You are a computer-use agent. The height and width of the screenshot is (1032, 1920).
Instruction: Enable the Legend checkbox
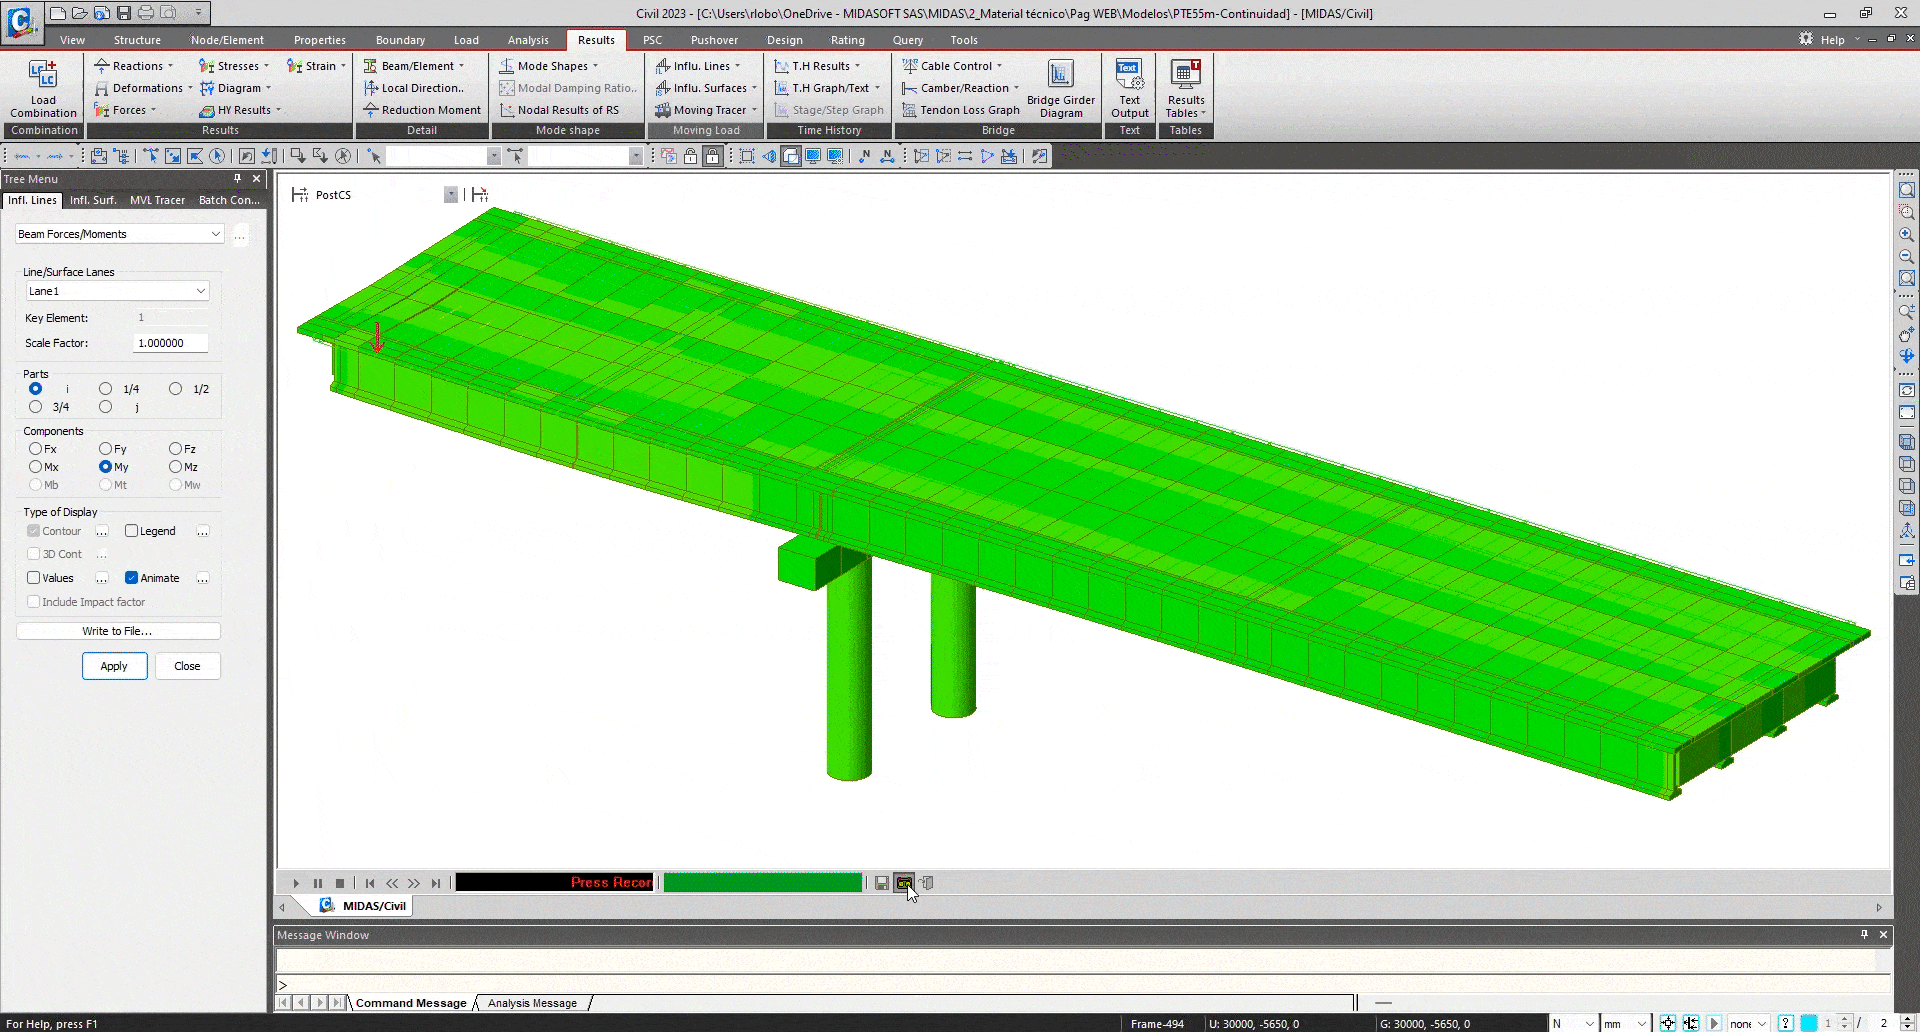131,531
